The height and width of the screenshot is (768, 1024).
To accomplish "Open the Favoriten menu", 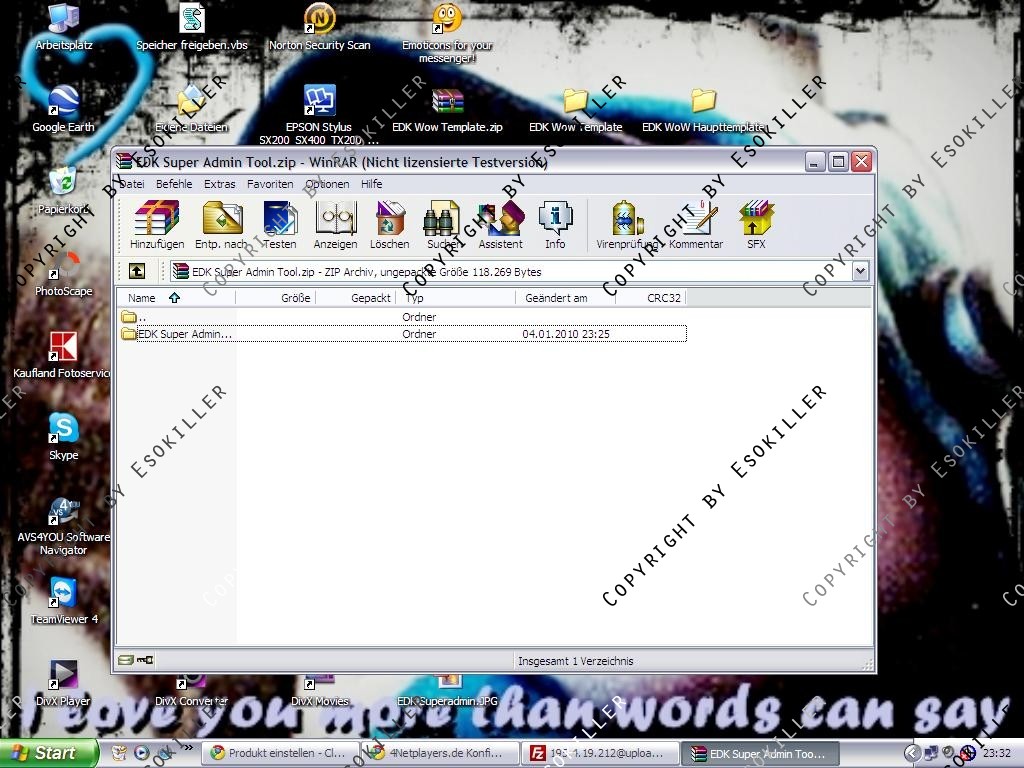I will click(270, 184).
